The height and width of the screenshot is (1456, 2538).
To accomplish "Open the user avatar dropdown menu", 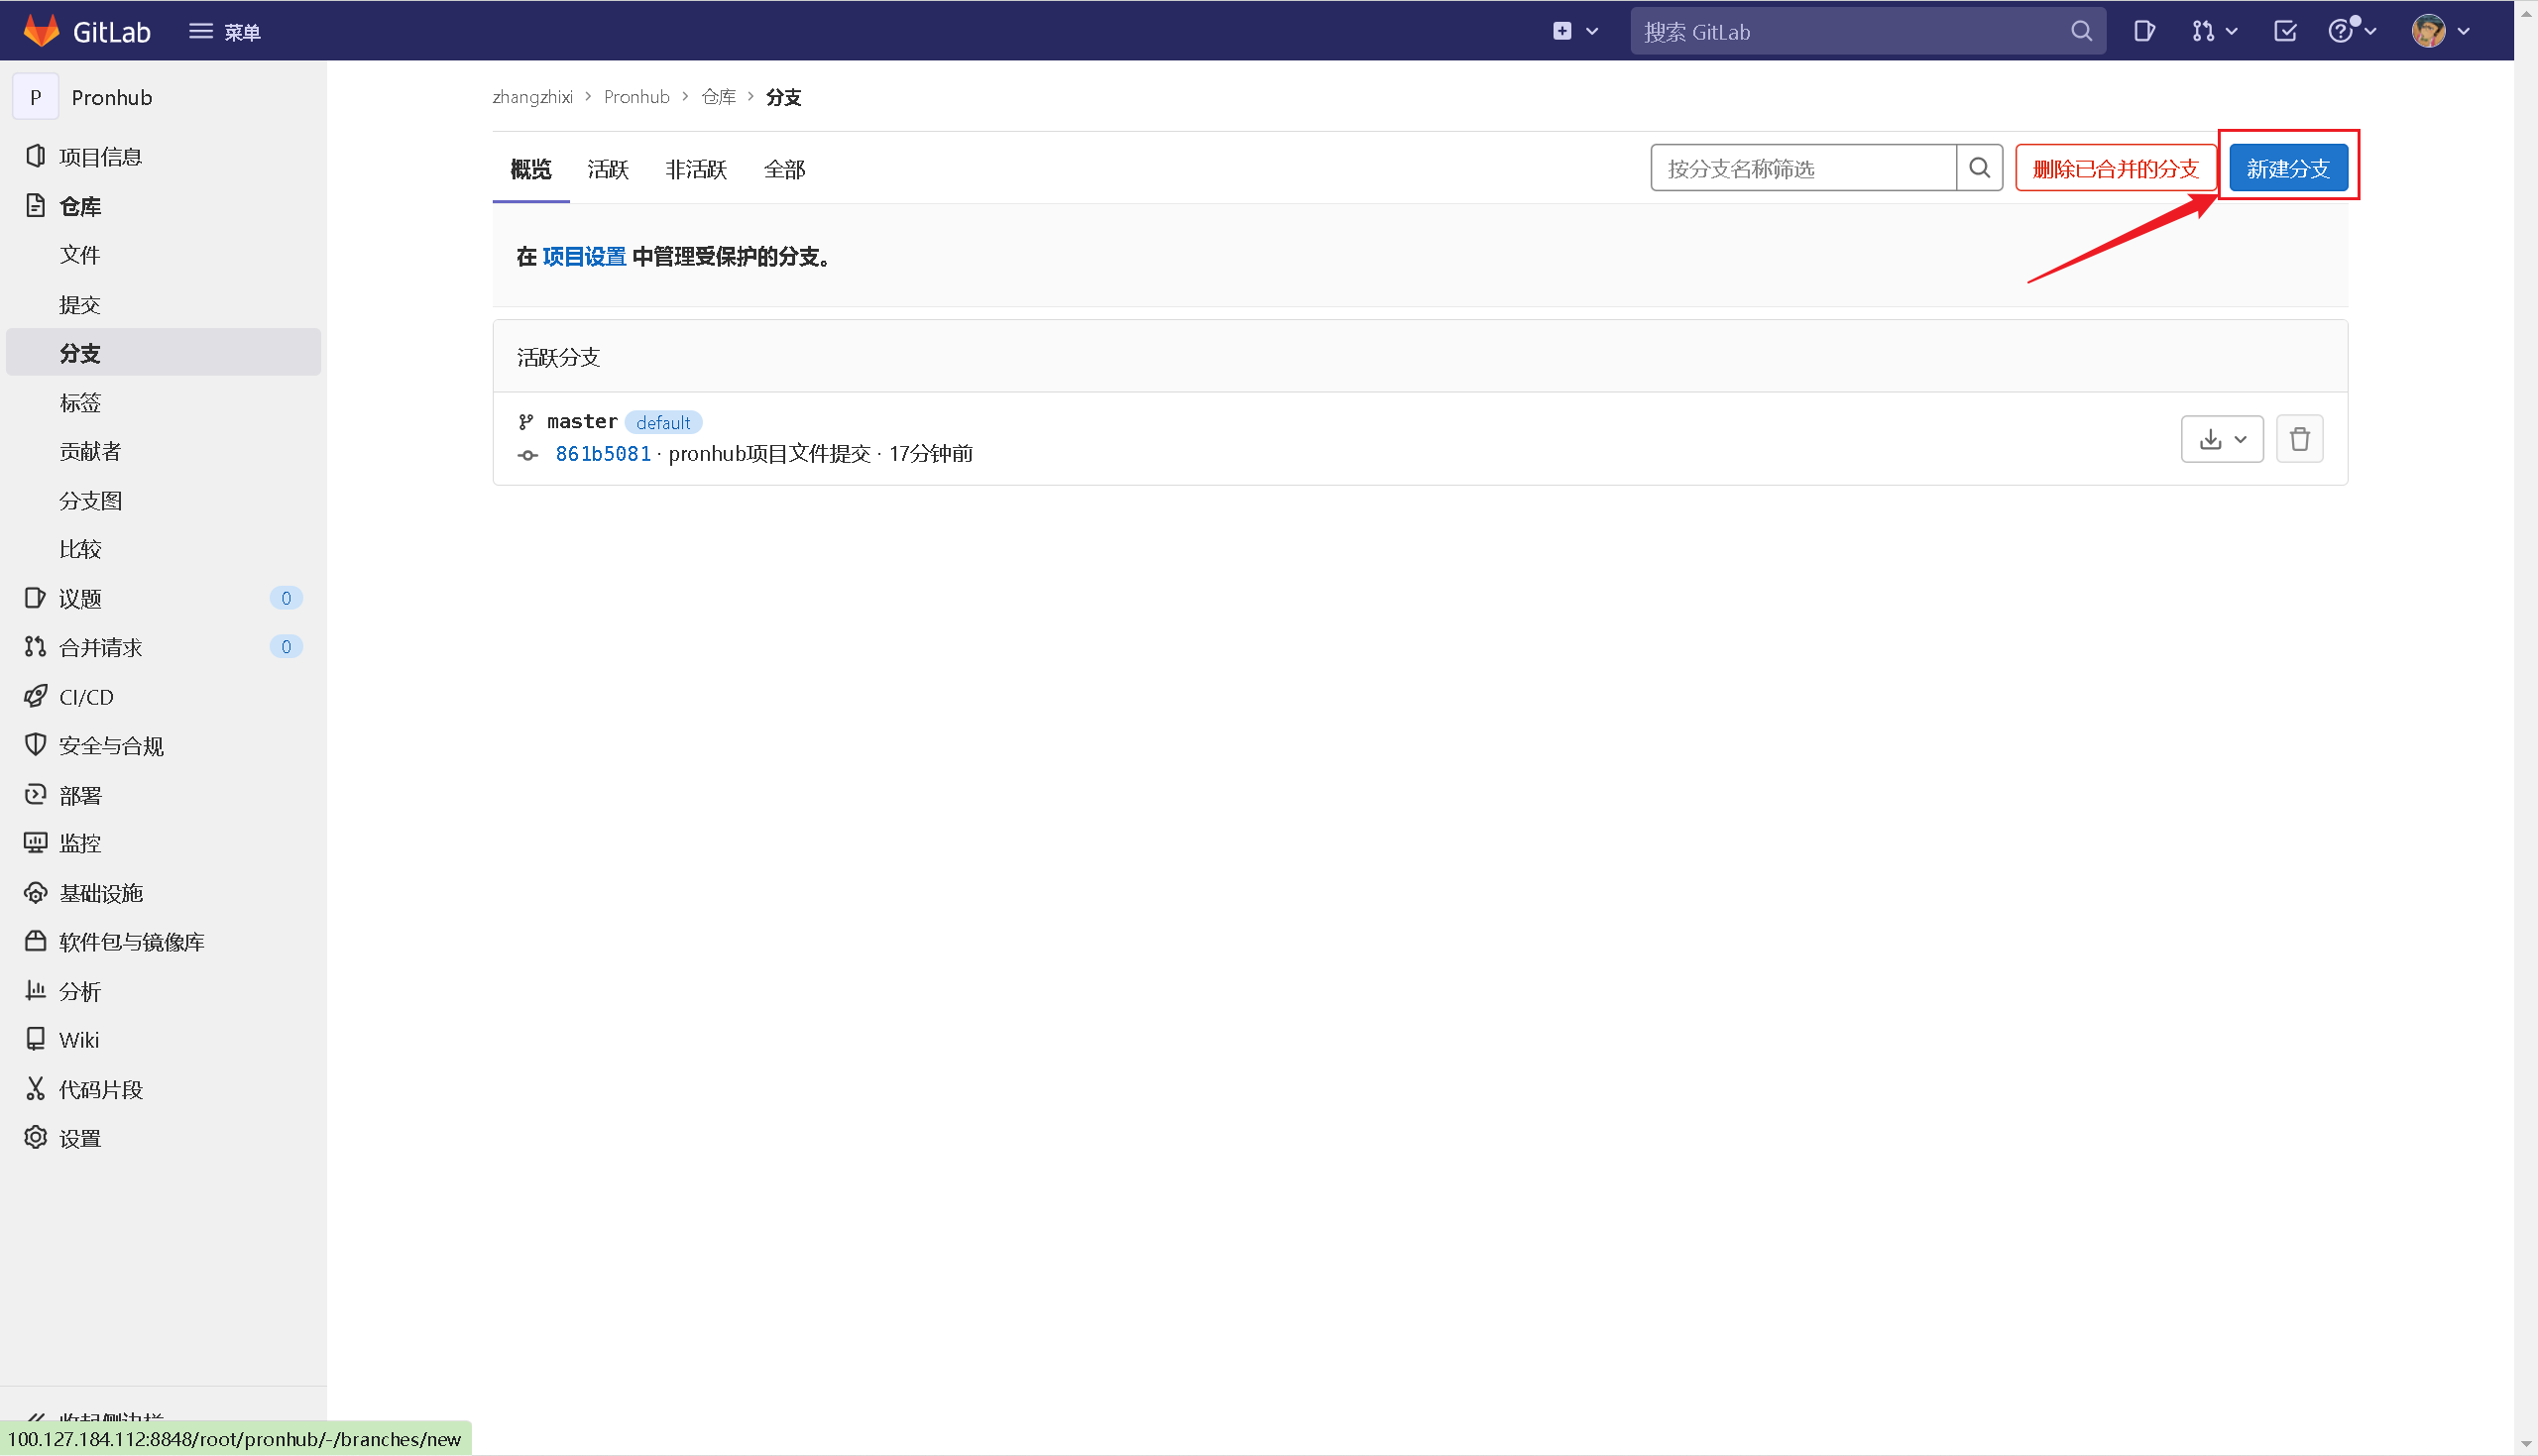I will tap(2440, 31).
